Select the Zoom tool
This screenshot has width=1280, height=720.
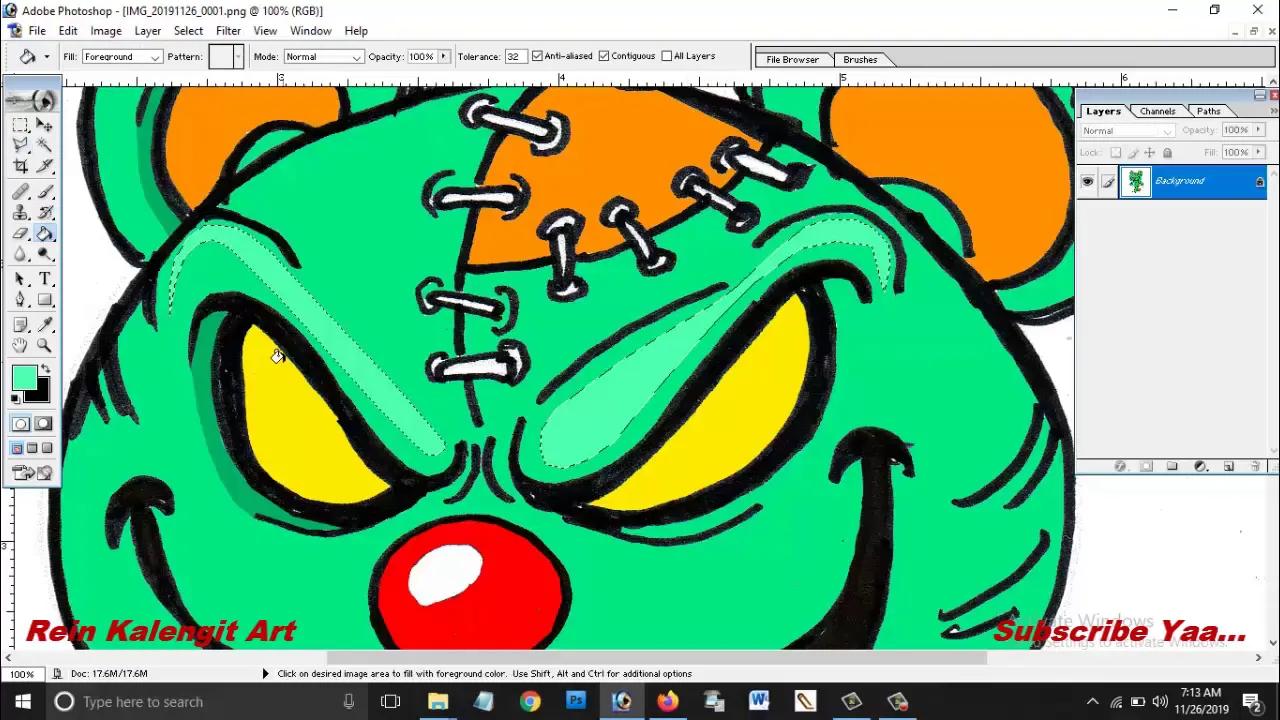(44, 345)
